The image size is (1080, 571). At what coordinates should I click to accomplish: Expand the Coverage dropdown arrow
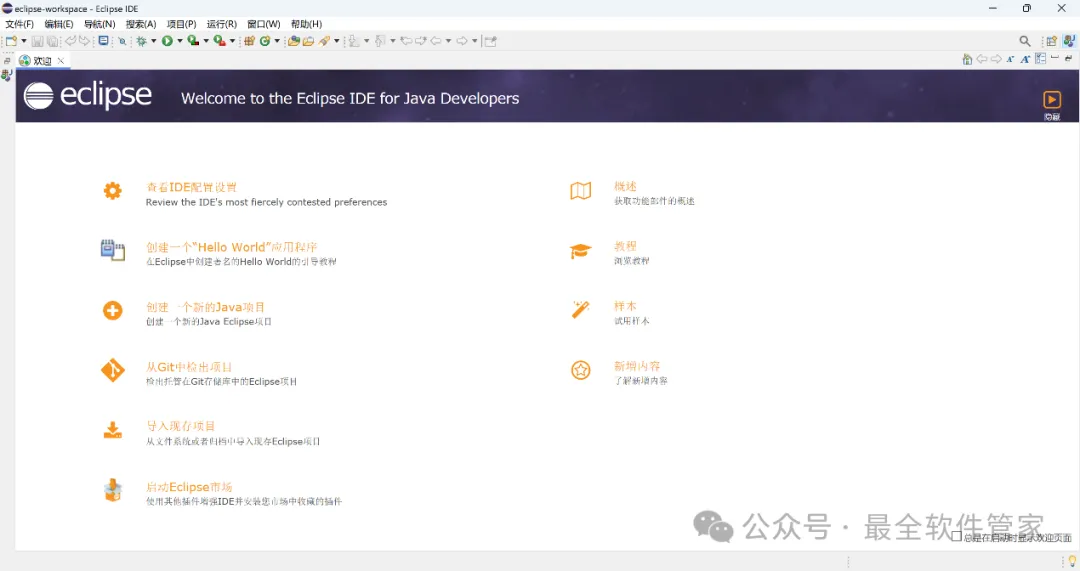[x=206, y=41]
